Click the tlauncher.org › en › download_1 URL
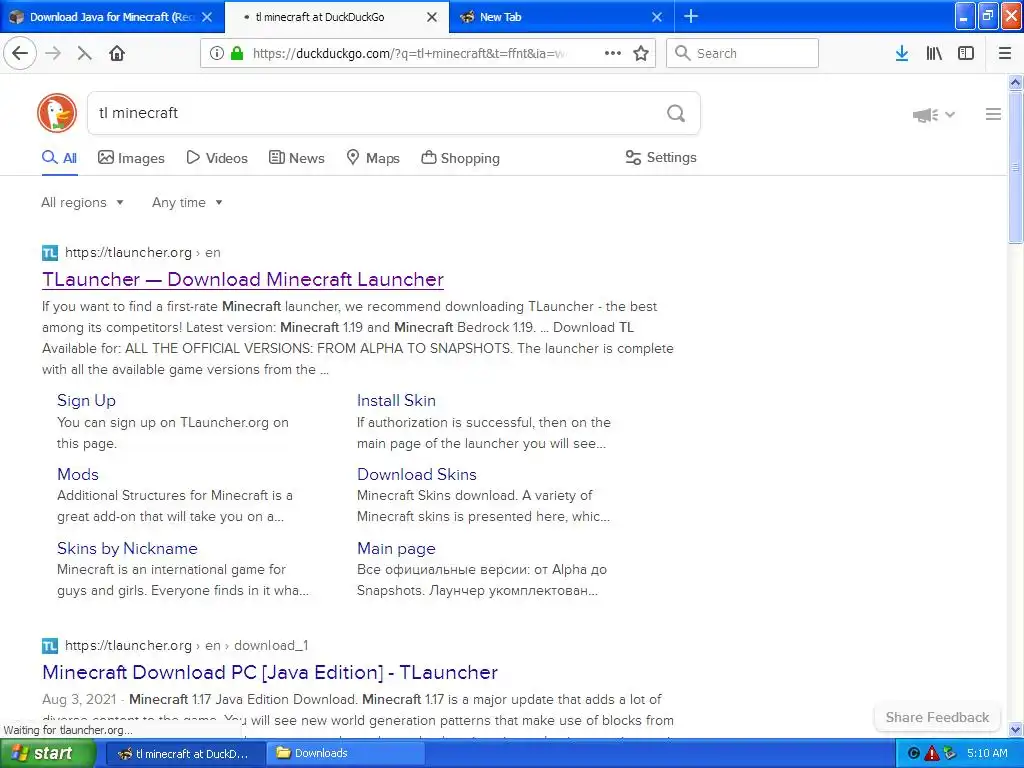Image resolution: width=1024 pixels, height=768 pixels. 186,646
